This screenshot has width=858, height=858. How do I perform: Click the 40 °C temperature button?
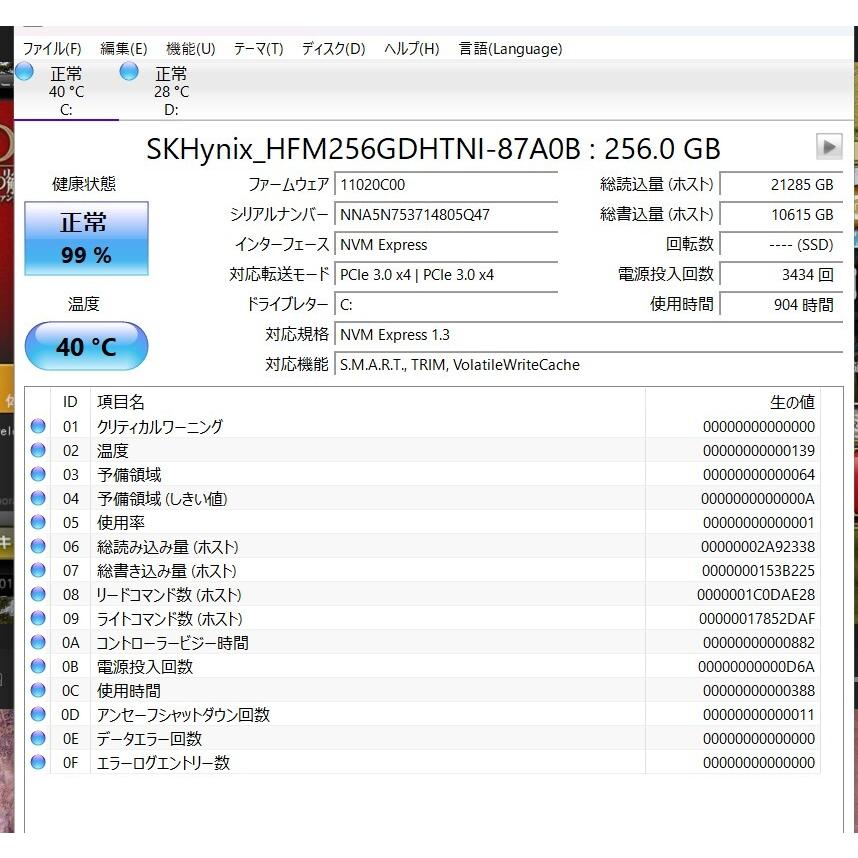86,346
